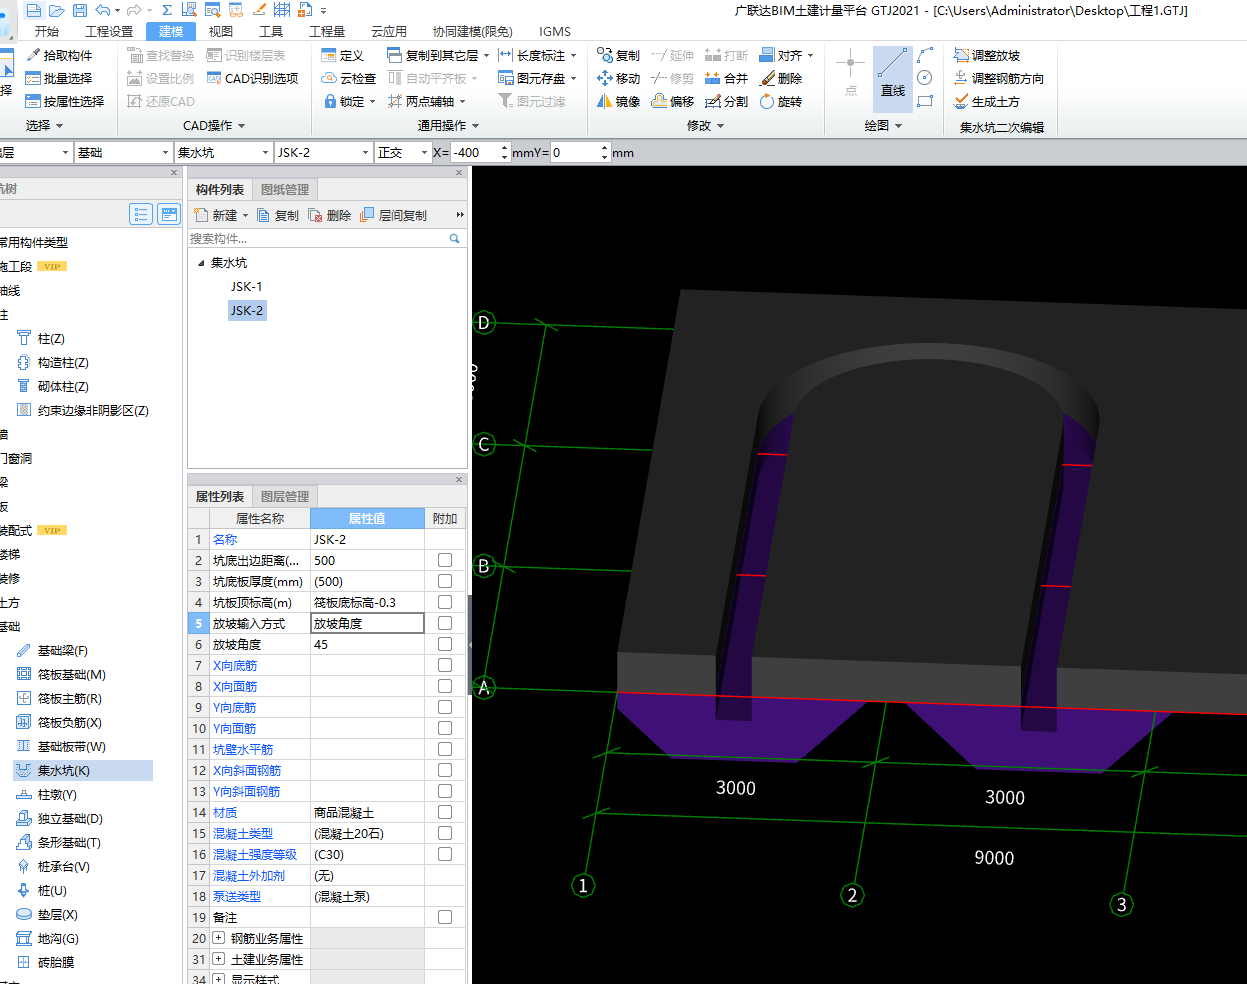Image resolution: width=1247 pixels, height=984 pixels.
Task: Click the 调整放坡 adjust slope tool
Action: pos(987,55)
